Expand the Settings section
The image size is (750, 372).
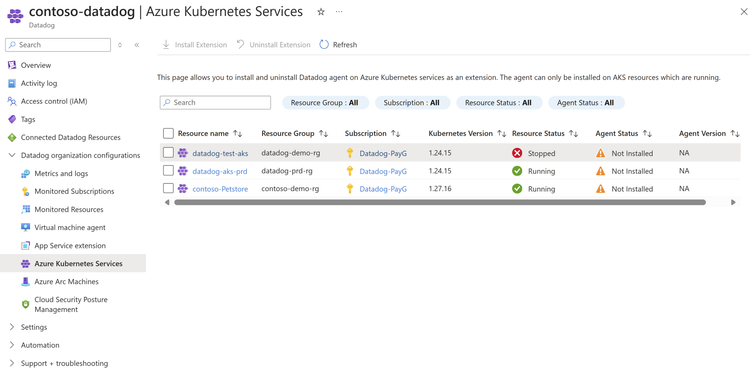(x=12, y=328)
